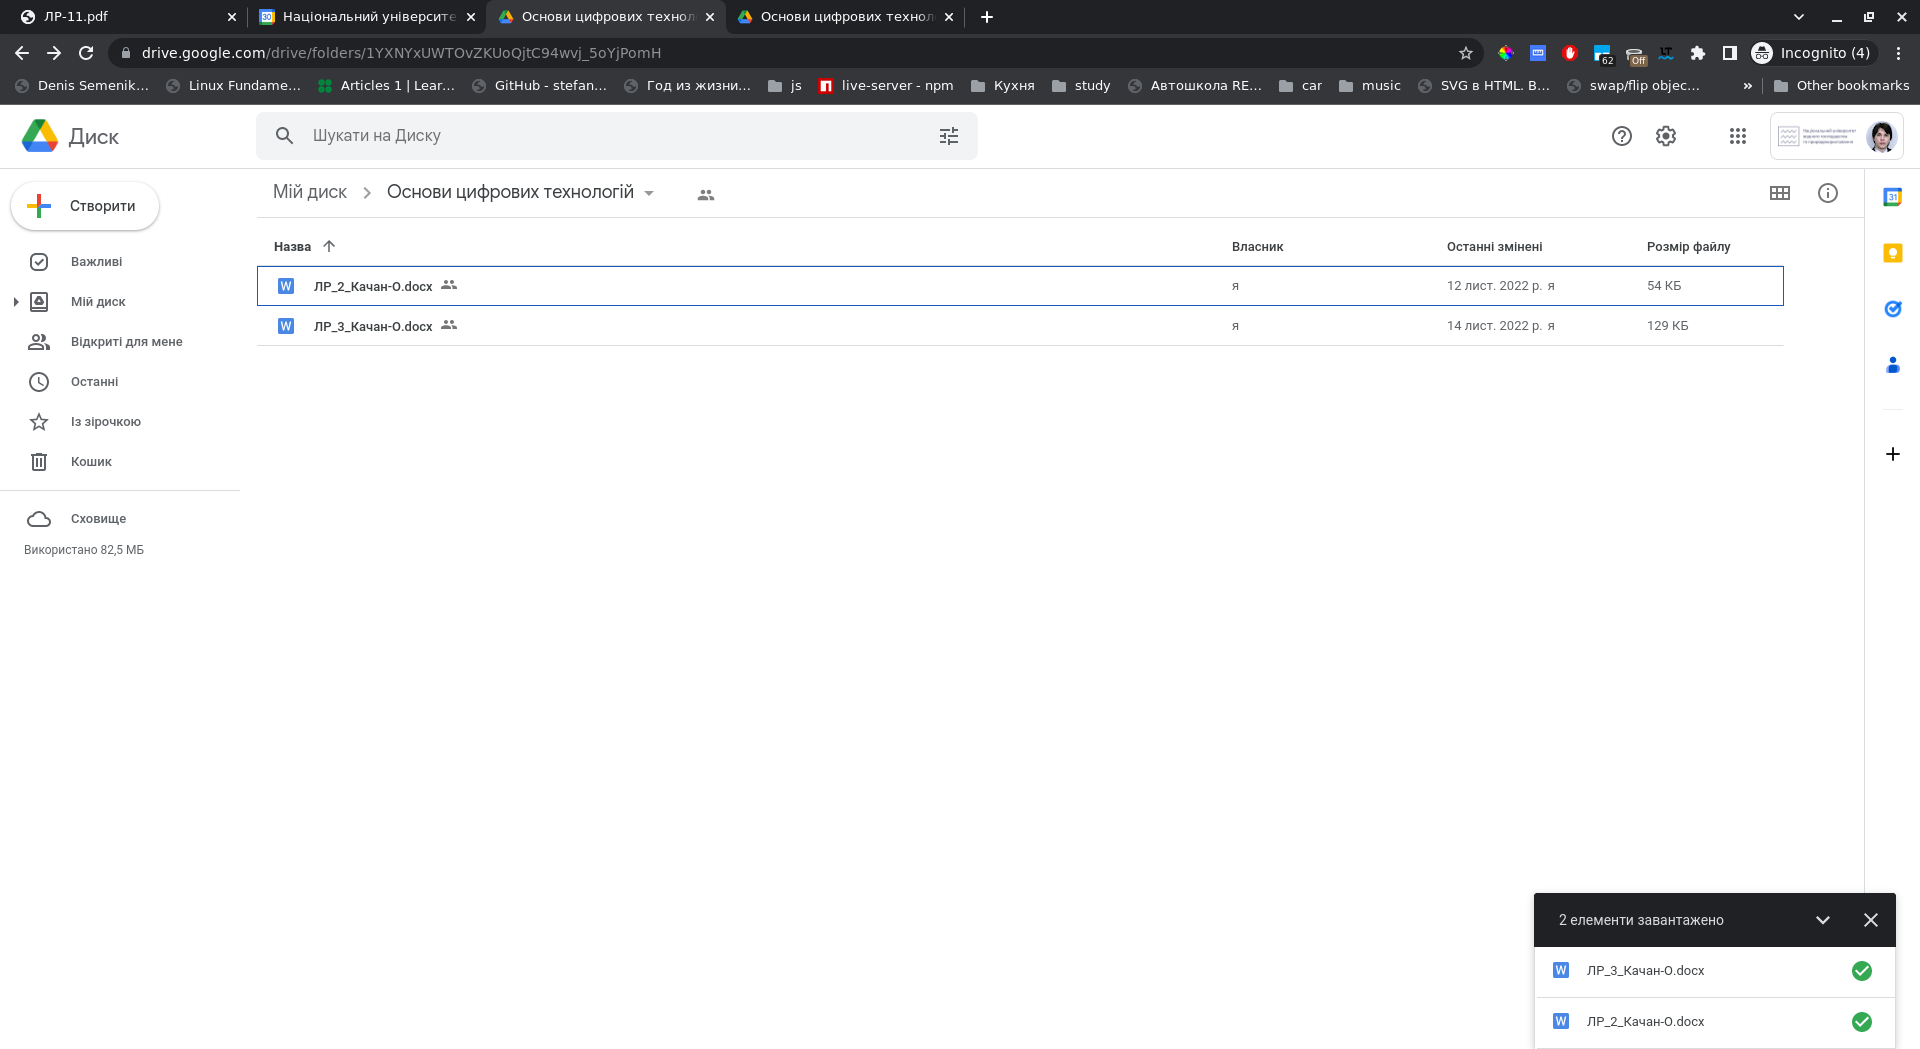Show folder details info panel
1920x1049 pixels.
point(1827,193)
